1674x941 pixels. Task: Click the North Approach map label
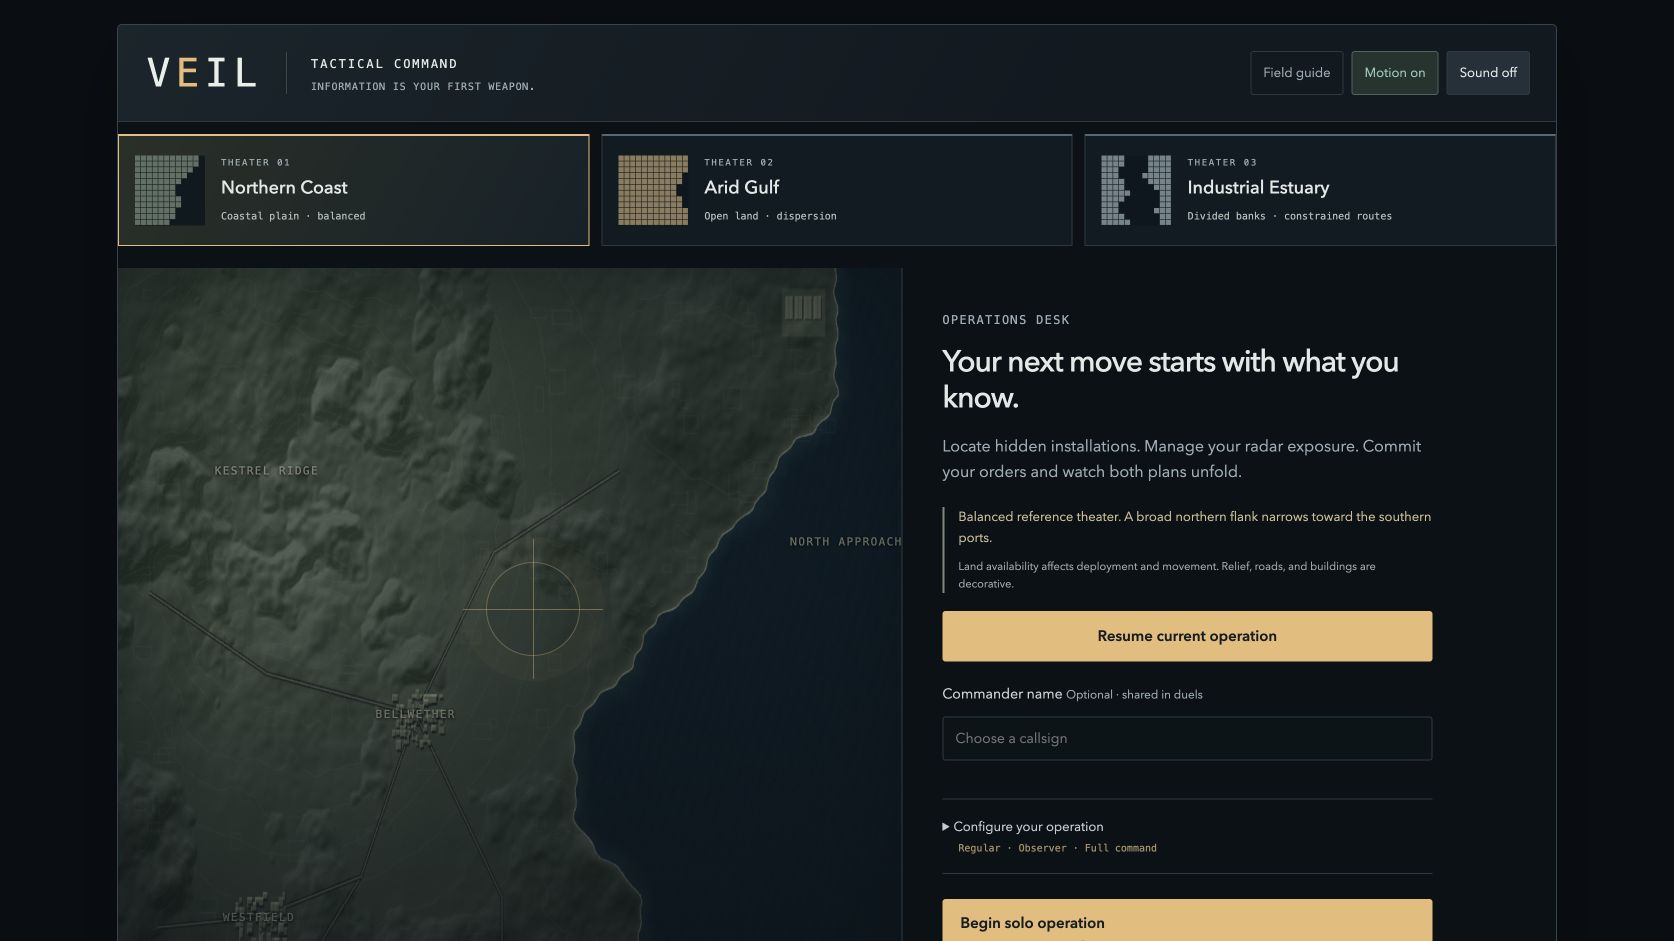pos(845,542)
